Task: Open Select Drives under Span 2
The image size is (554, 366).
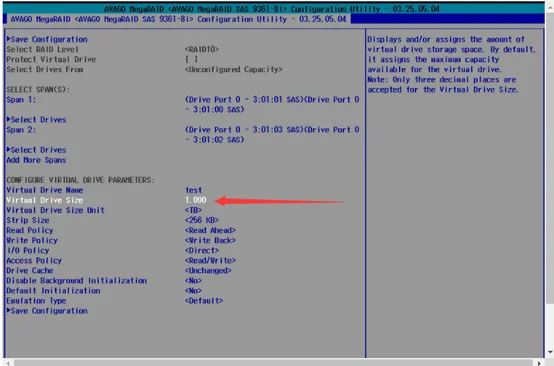Action: 36,150
